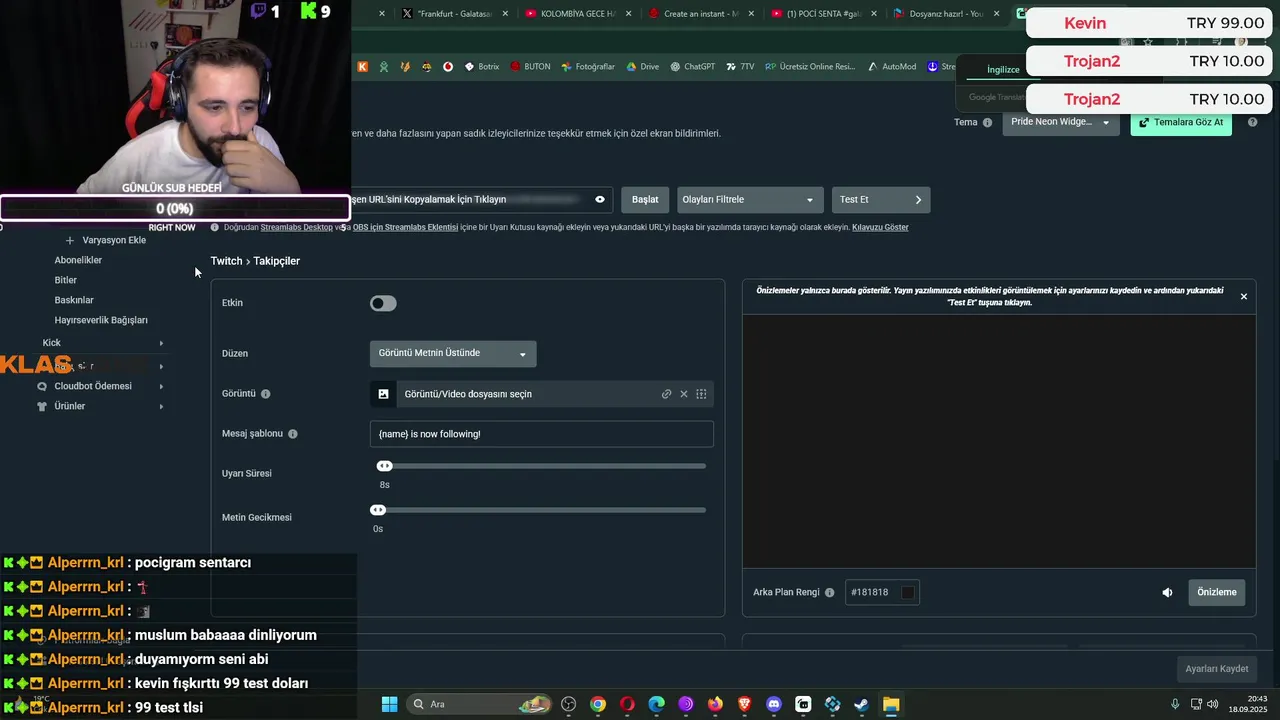
Task: Open Google Chrome from the taskbar
Action: pyautogui.click(x=598, y=704)
